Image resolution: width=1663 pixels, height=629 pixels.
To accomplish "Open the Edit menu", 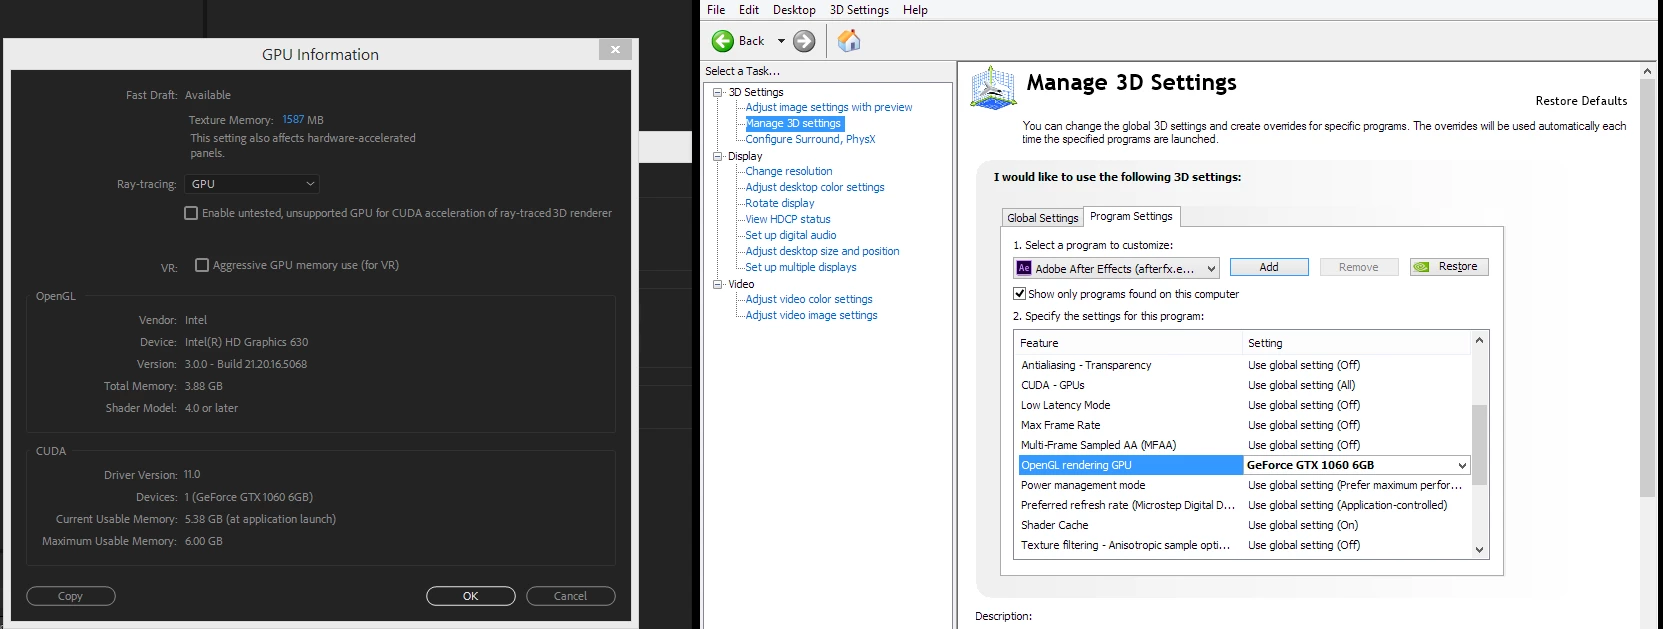I will (x=749, y=10).
